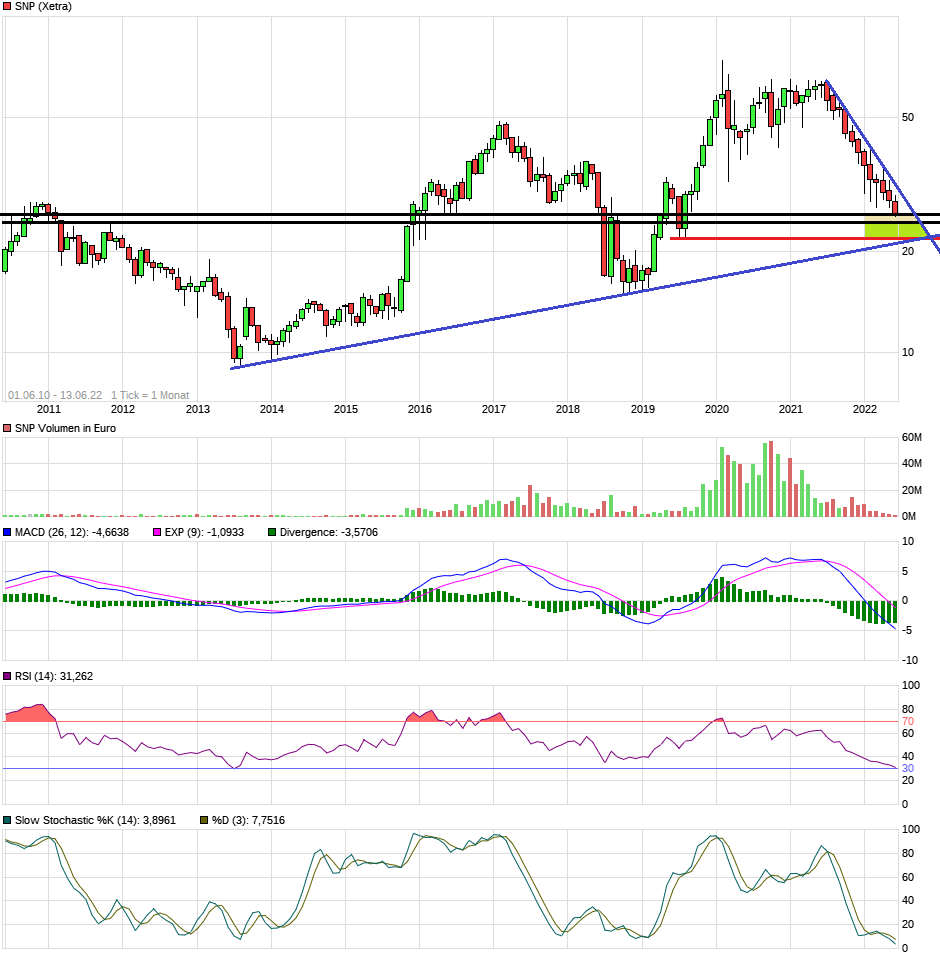Click the red SNP (Xetra) legend square
This screenshot has width=940, height=958.
[x=7, y=6]
